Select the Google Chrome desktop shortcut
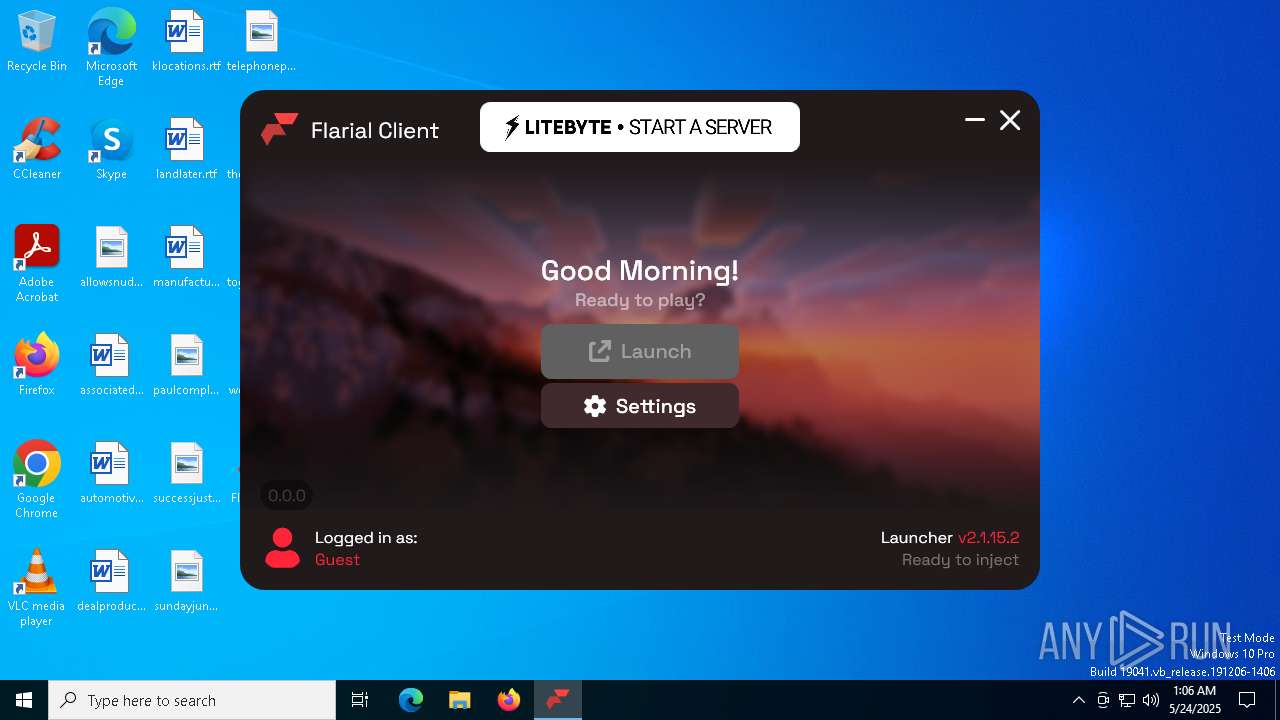 37,480
